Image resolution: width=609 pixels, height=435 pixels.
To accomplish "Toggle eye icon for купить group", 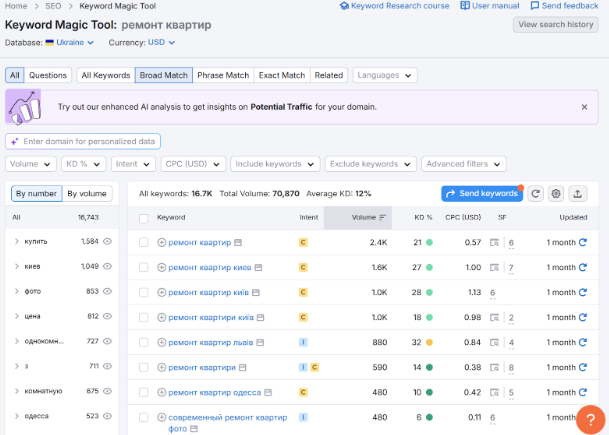I will pyautogui.click(x=107, y=241).
